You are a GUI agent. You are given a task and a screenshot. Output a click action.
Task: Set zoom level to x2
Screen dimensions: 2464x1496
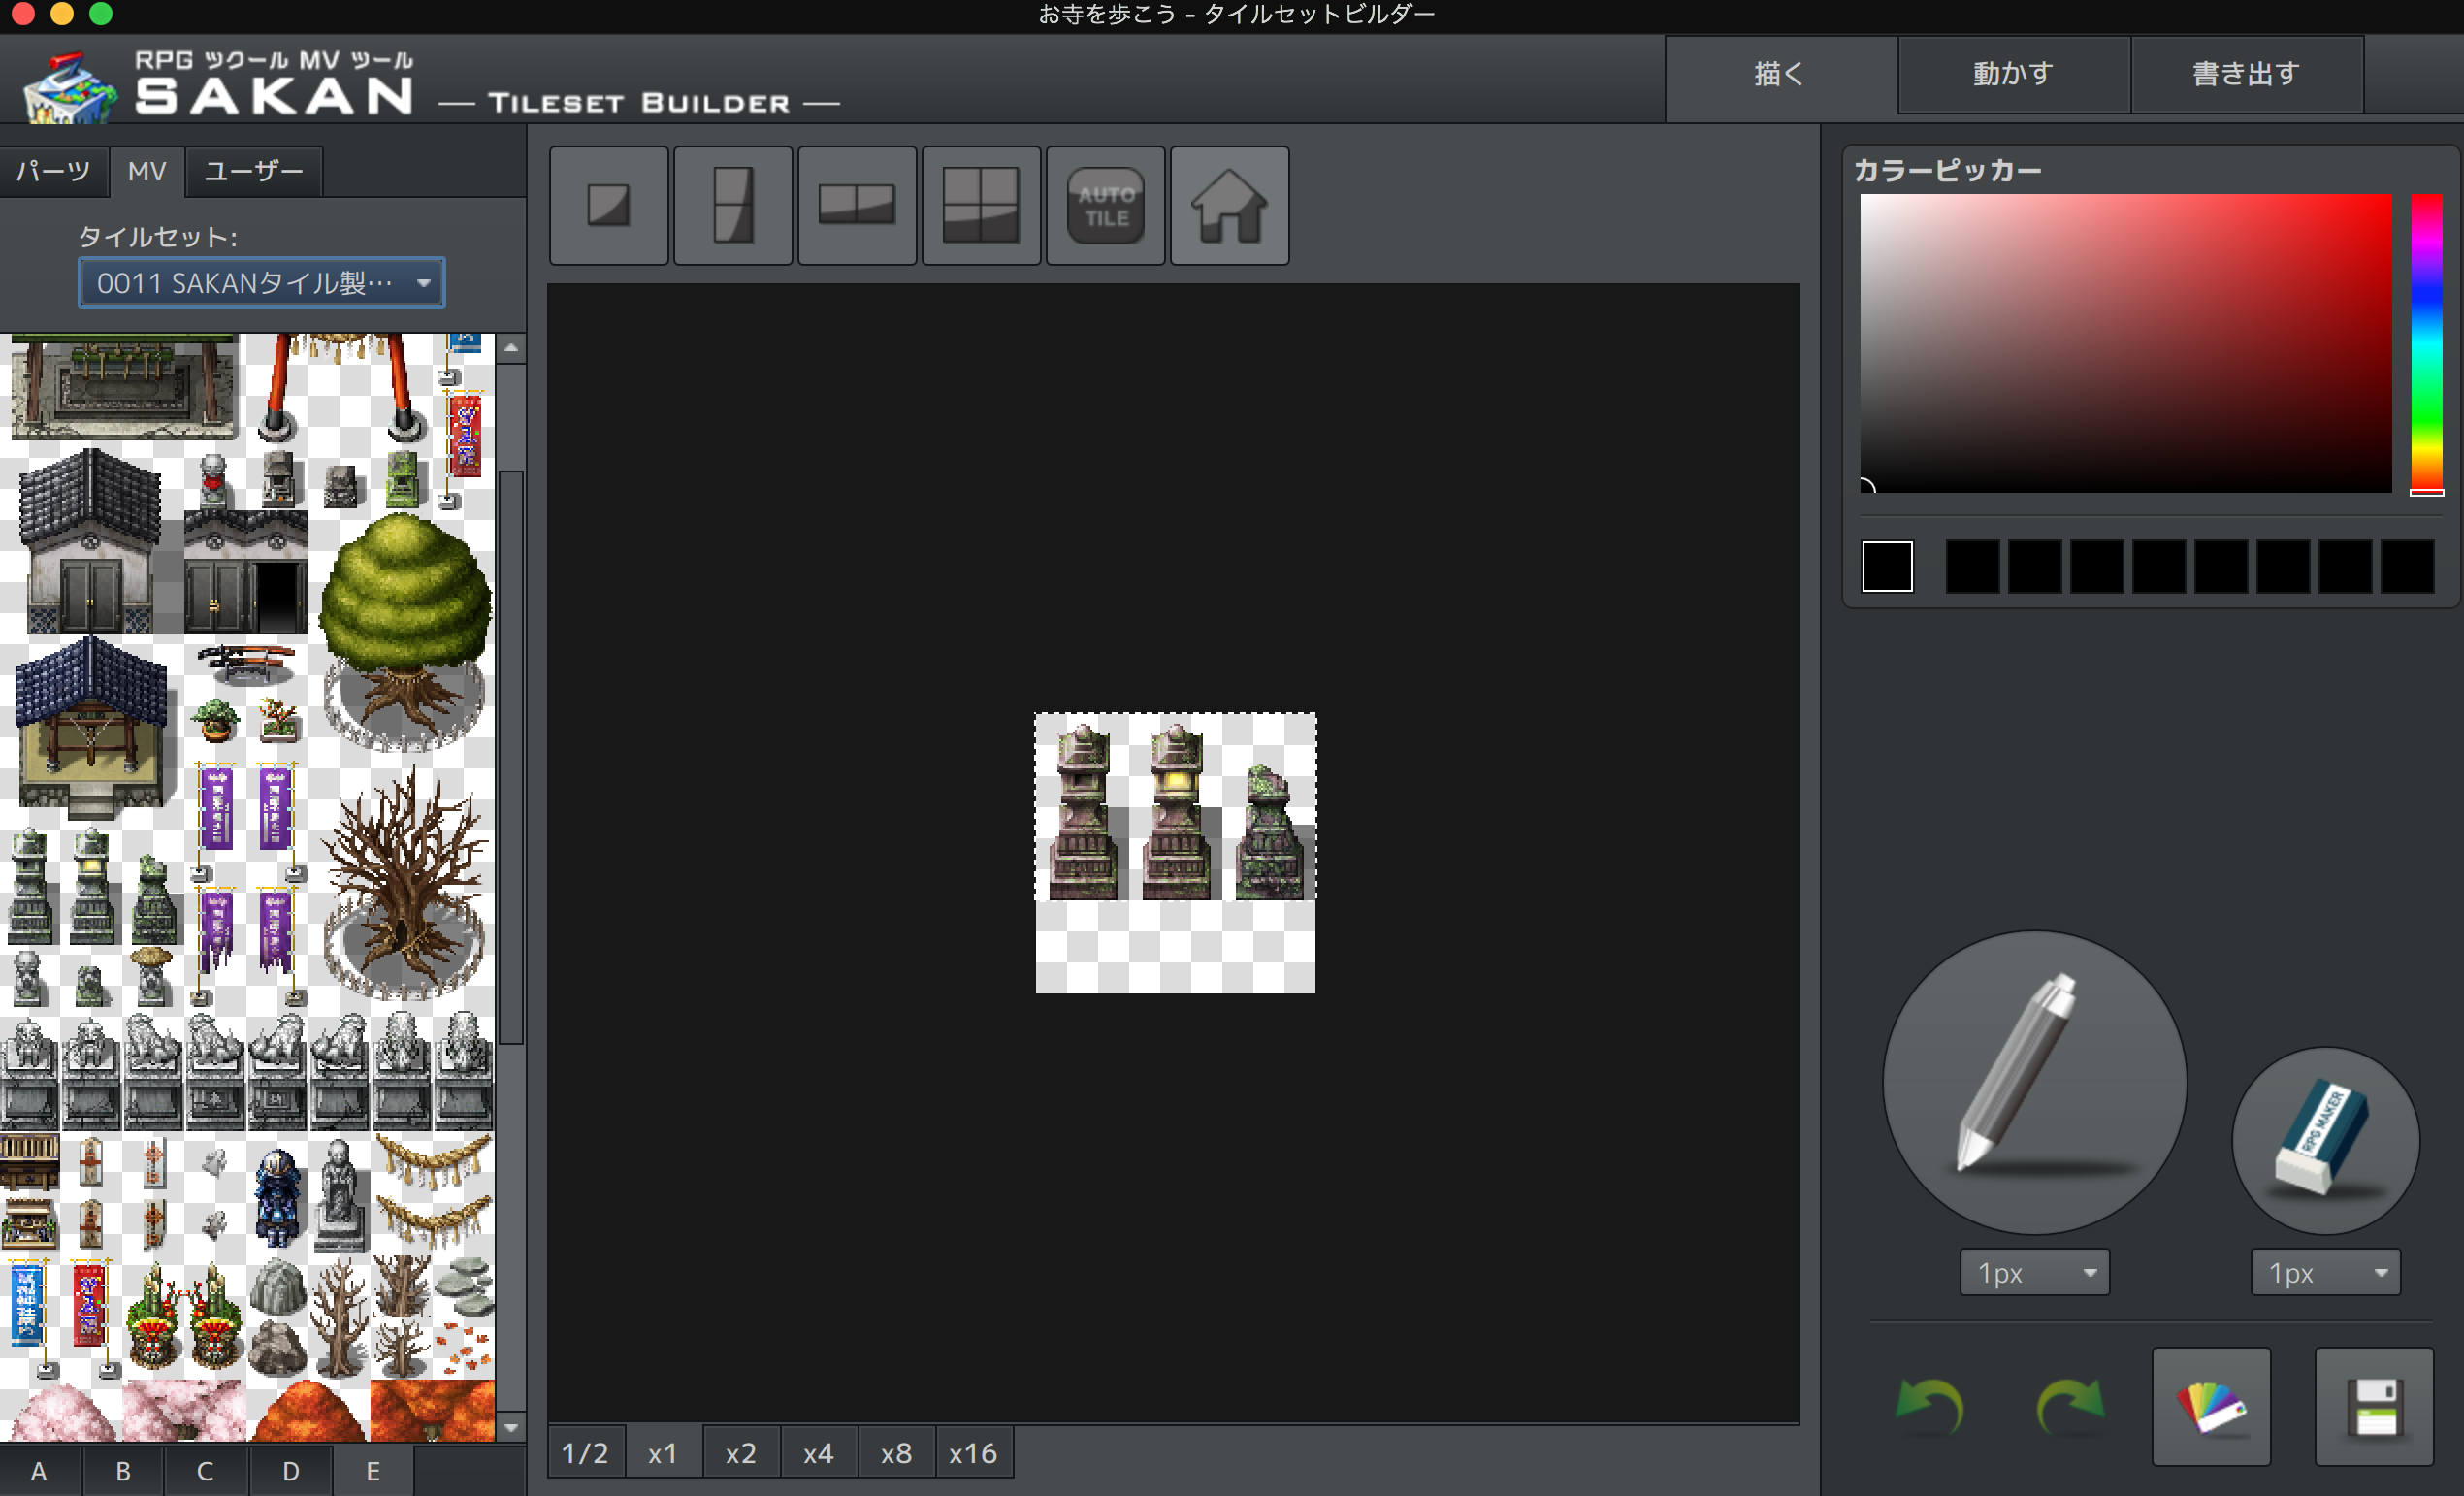(x=741, y=1452)
